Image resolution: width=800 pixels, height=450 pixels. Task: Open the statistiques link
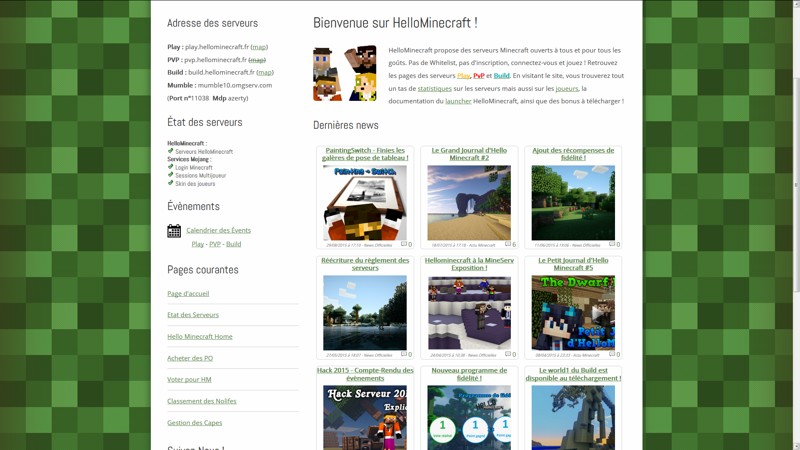(x=435, y=88)
